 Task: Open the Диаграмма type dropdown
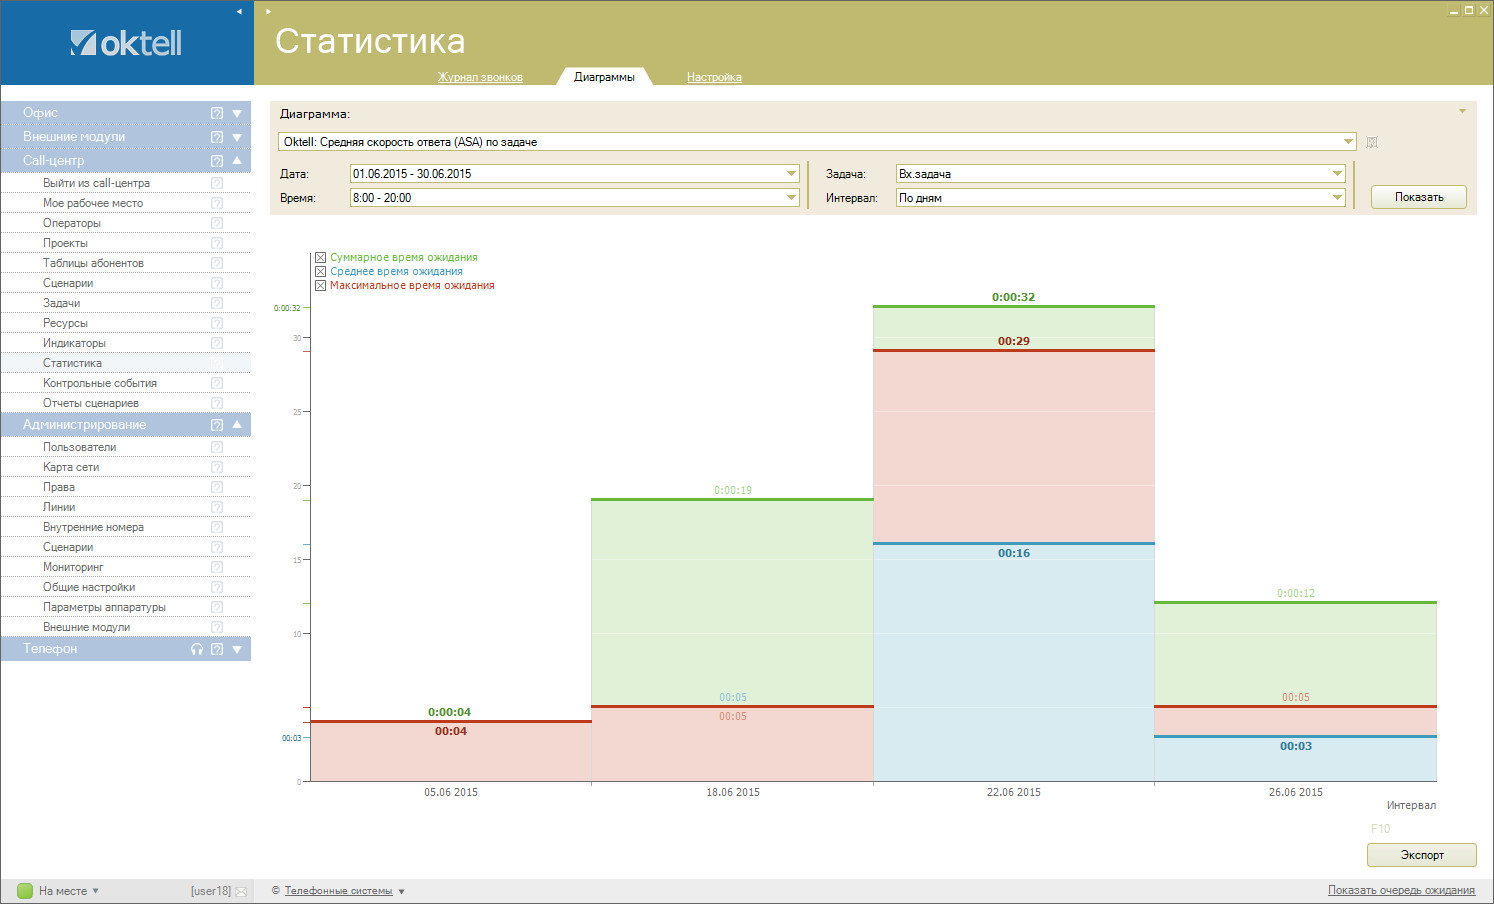click(1348, 142)
